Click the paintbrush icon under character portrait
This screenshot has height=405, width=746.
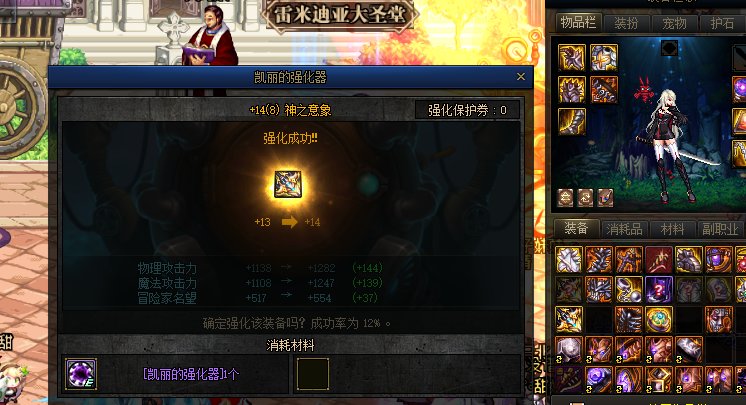[x=605, y=198]
